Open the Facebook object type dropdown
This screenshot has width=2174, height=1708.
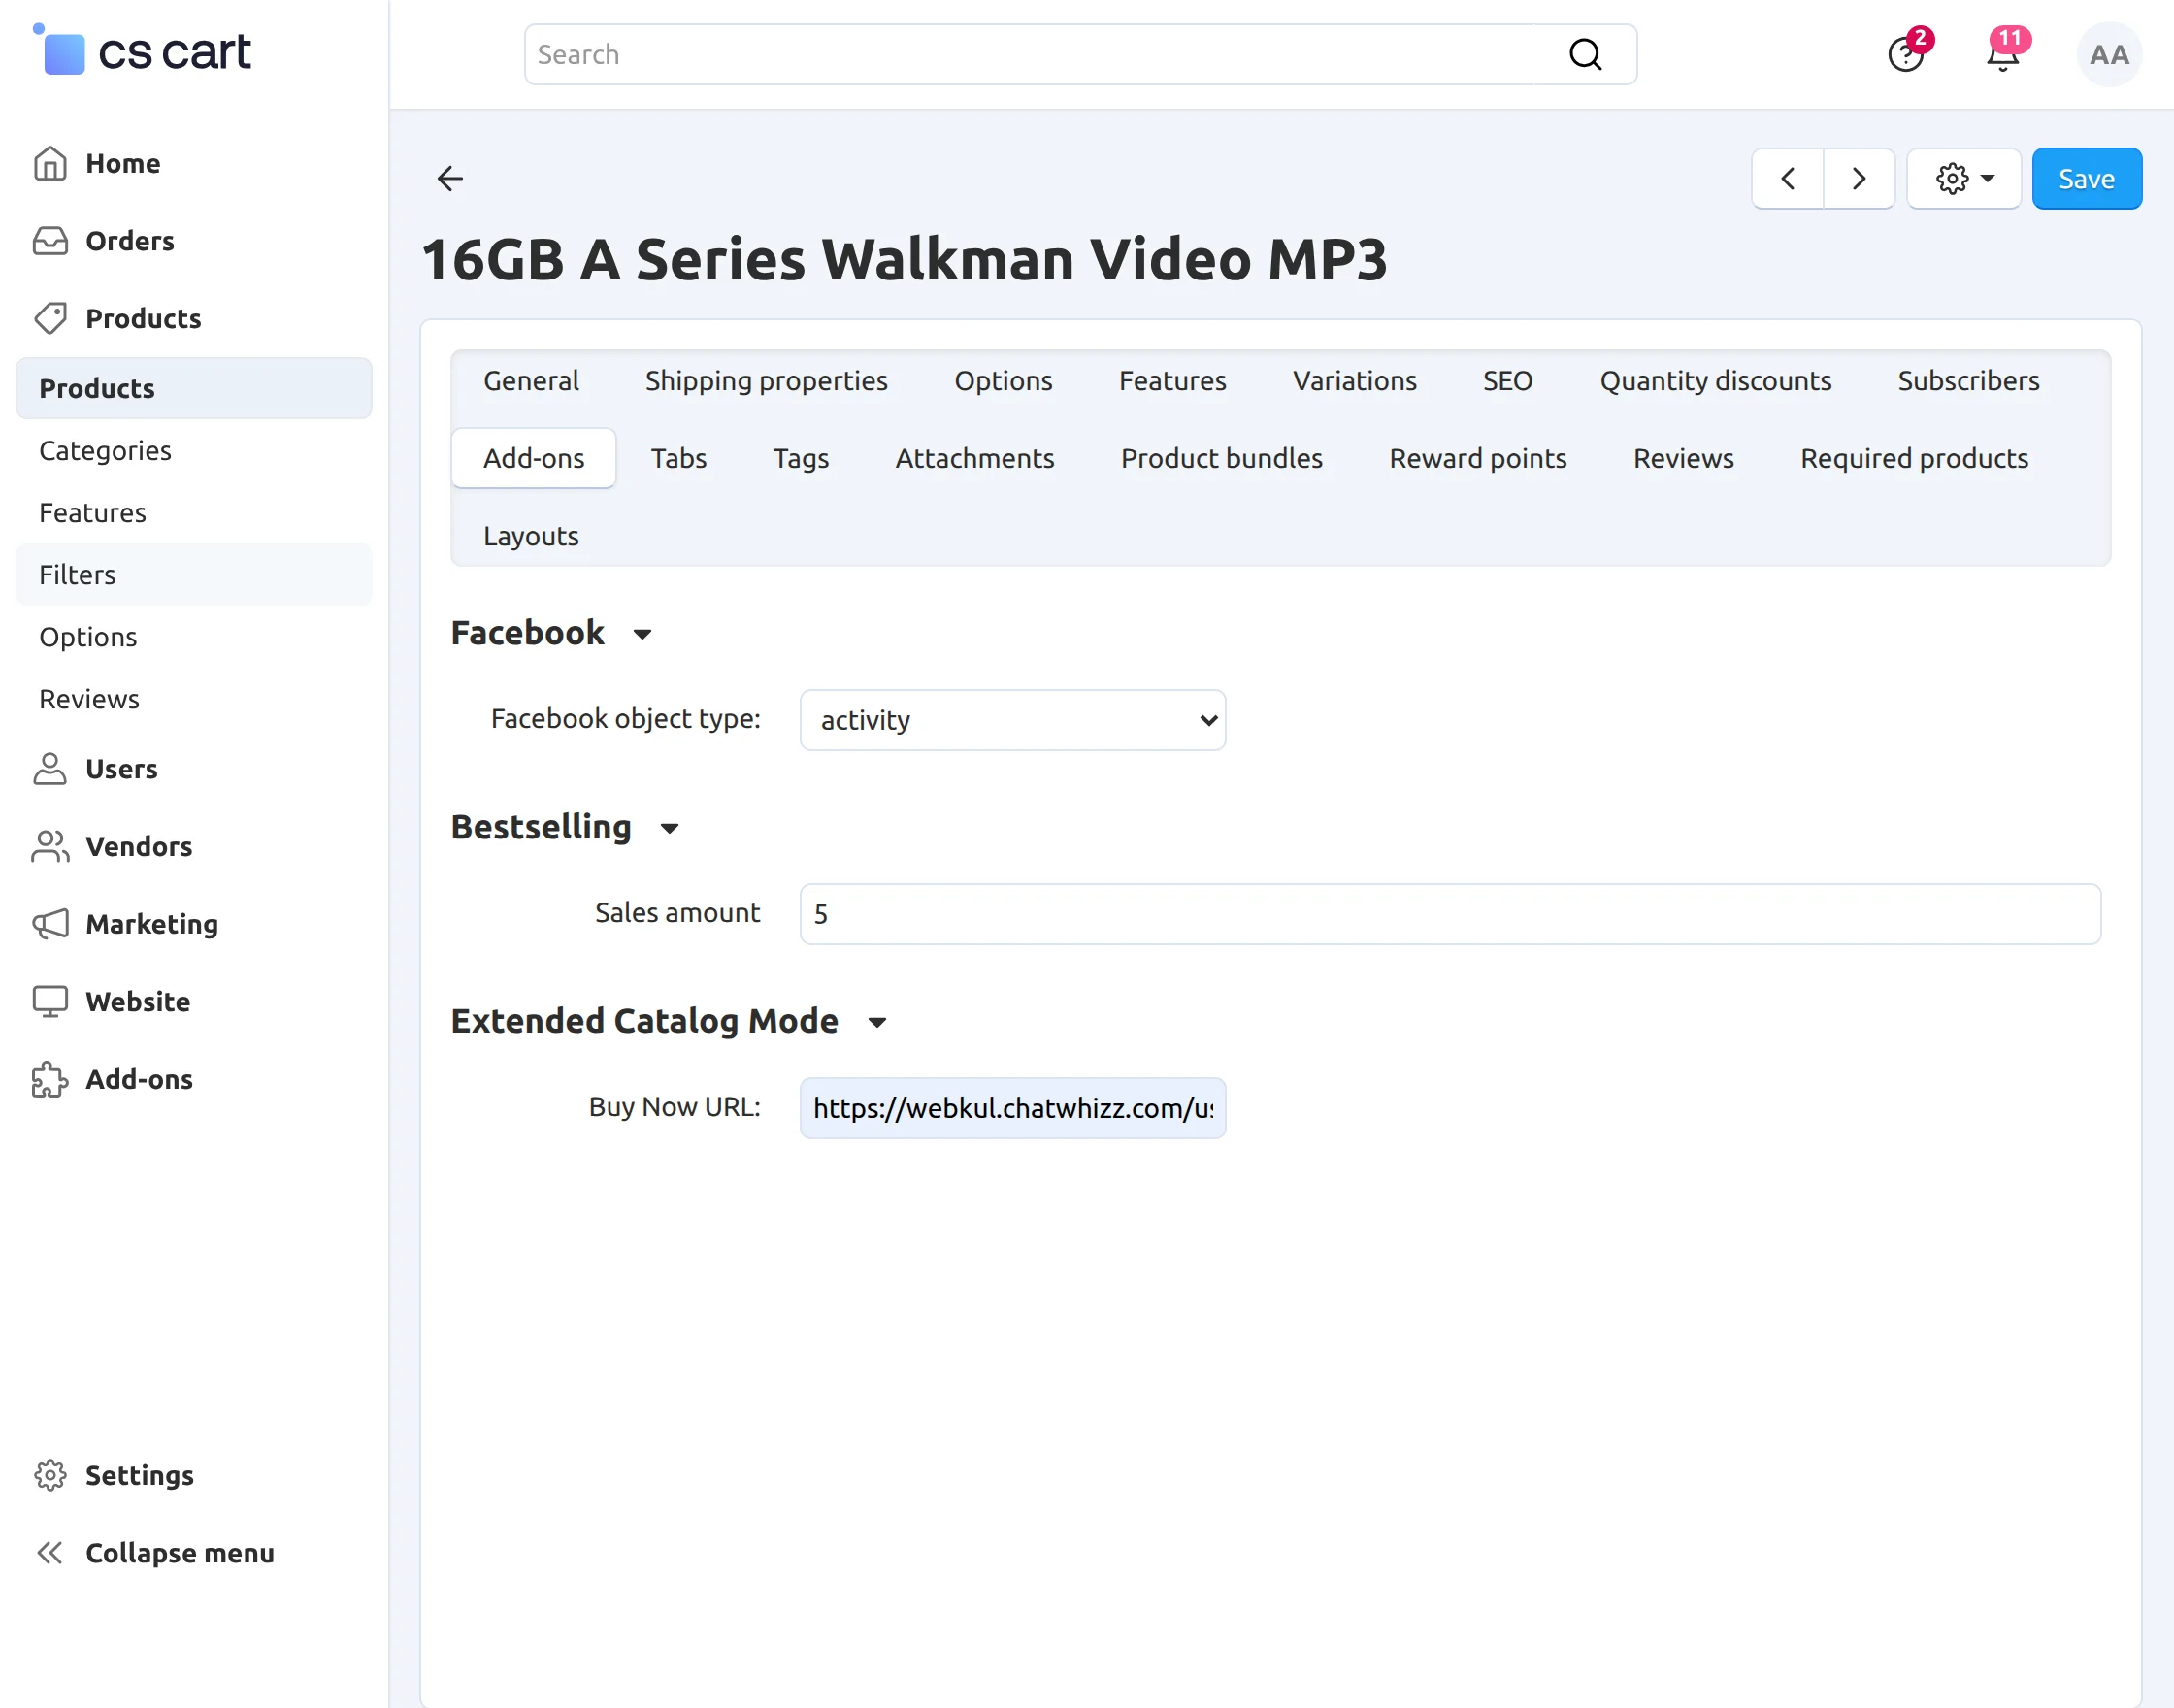[x=1012, y=719]
